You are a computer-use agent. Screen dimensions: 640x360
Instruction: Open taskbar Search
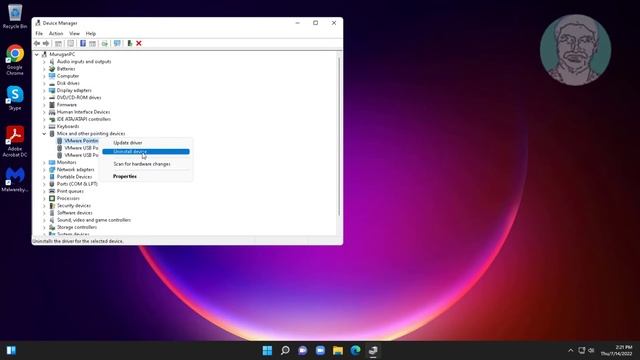pos(285,350)
